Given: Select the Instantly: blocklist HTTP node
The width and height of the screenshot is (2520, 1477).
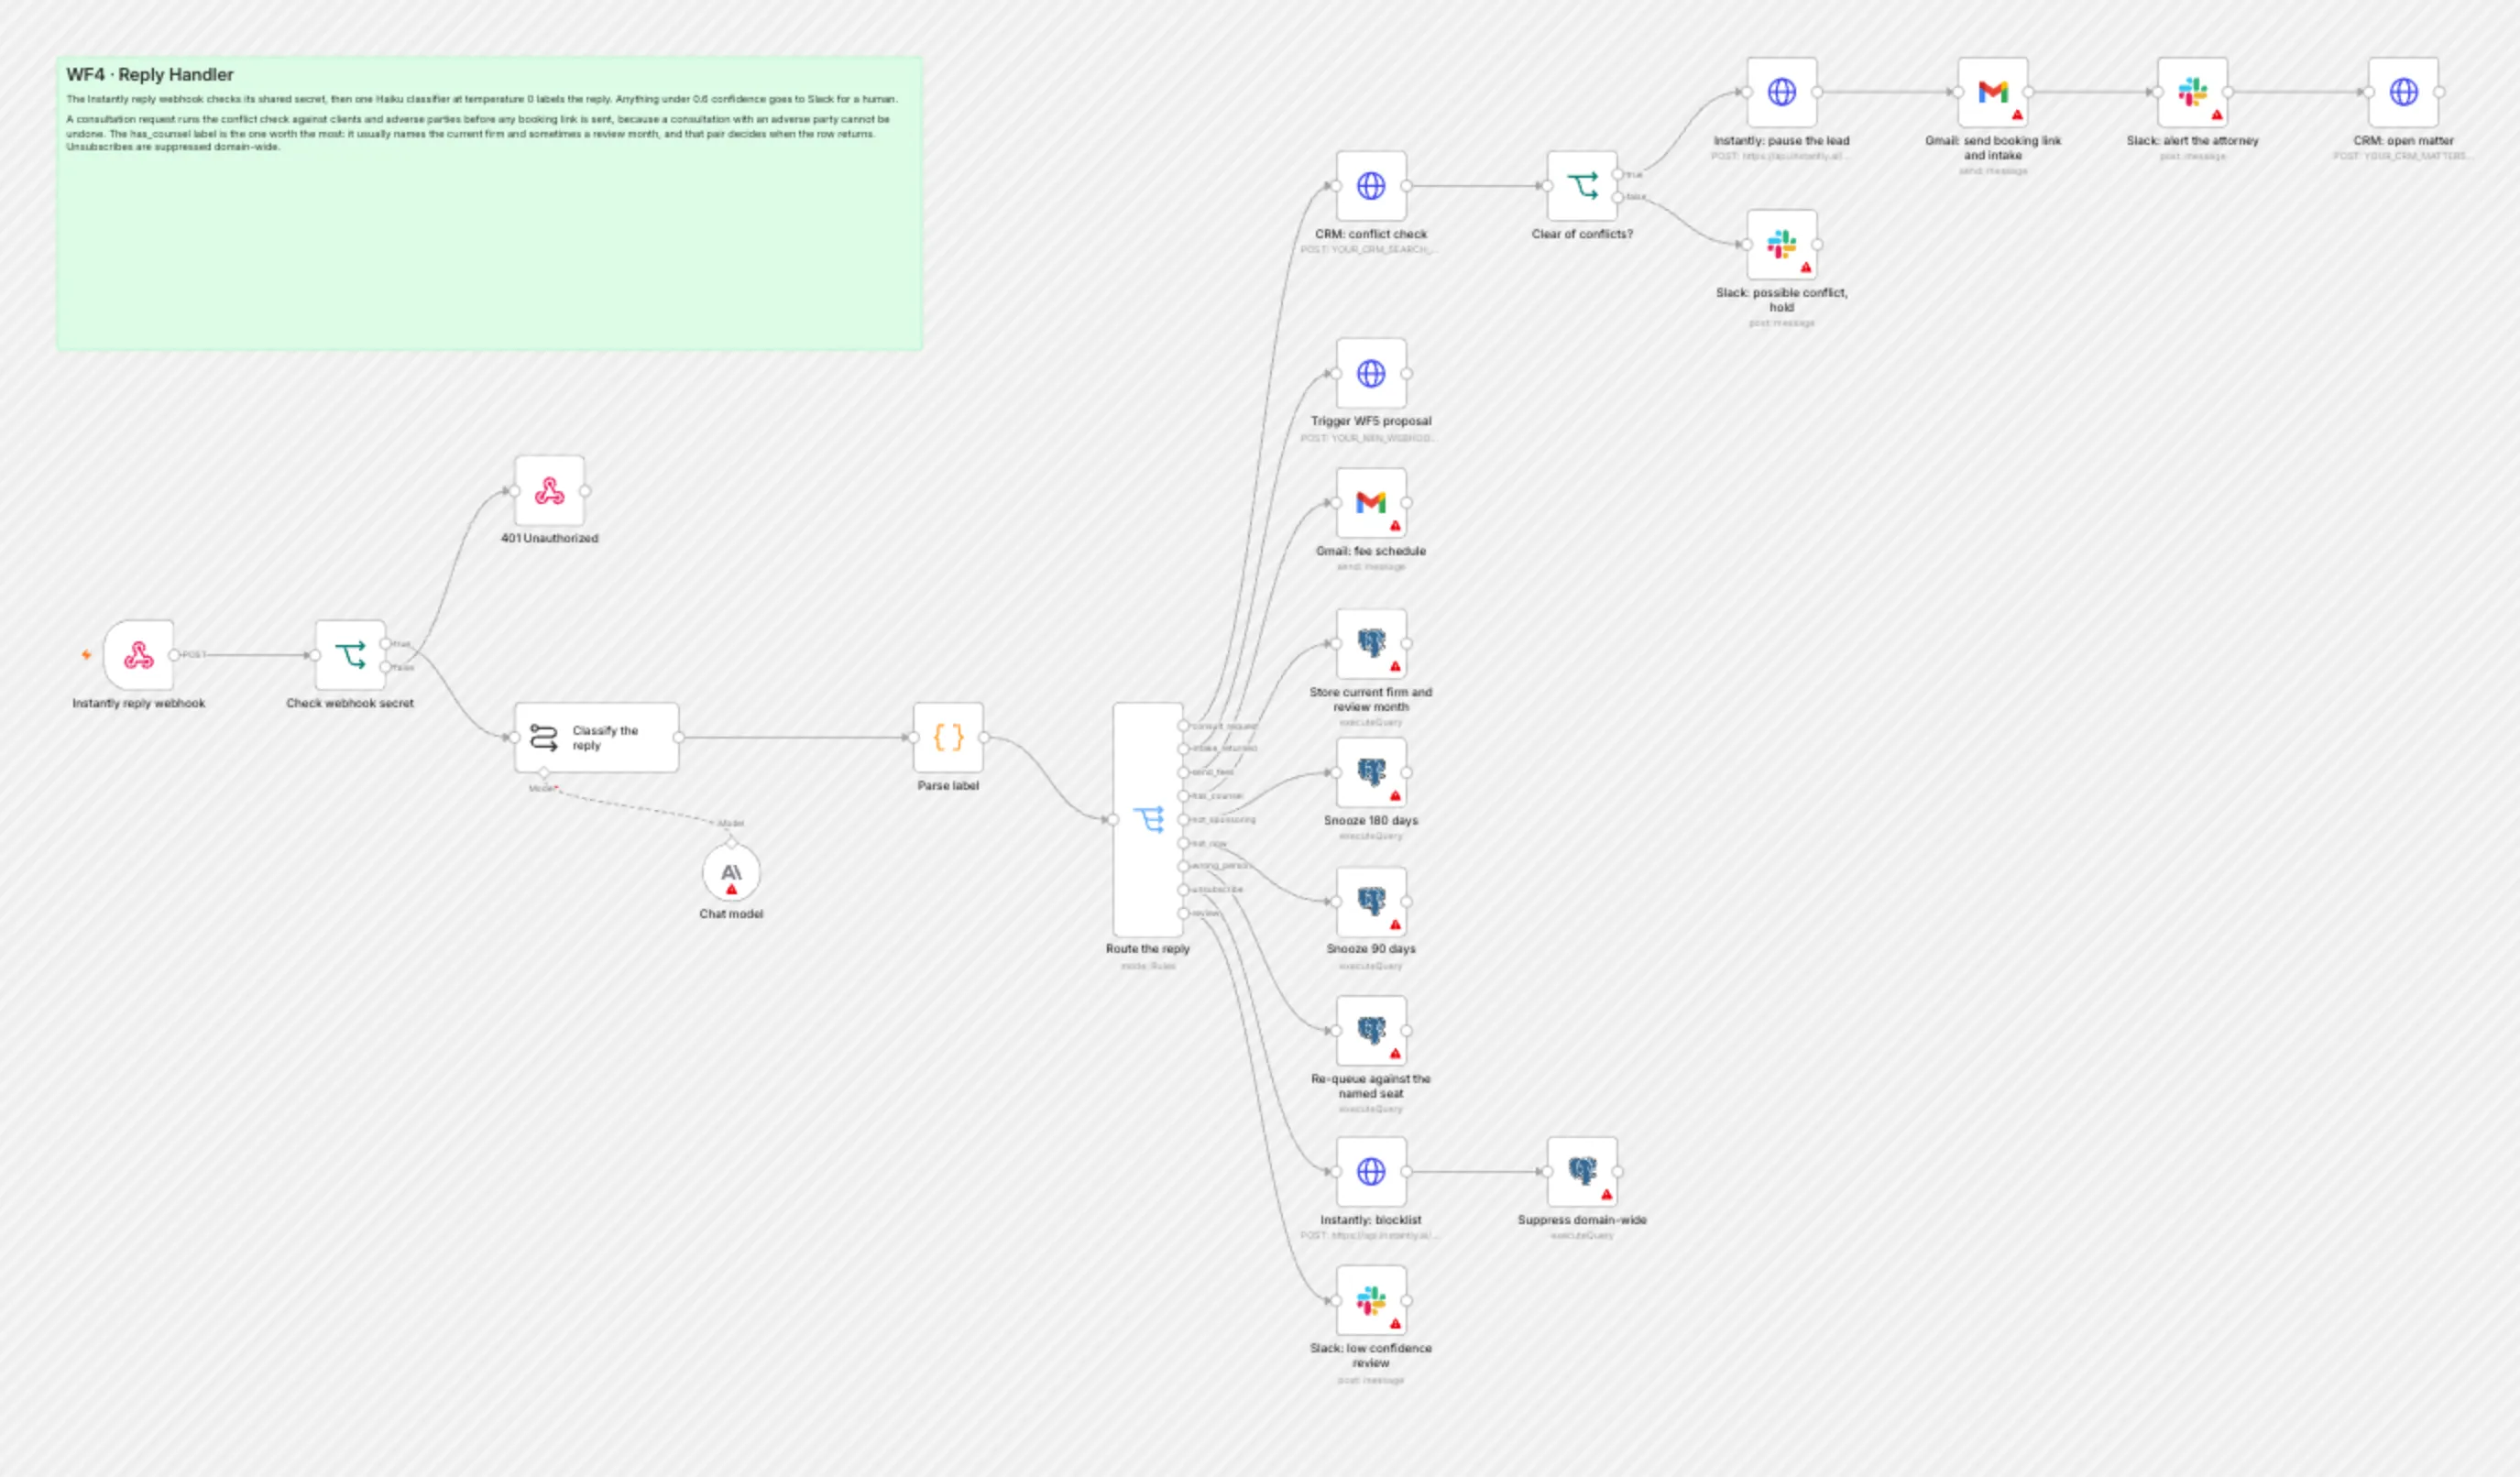Looking at the screenshot, I should coord(1371,1172).
